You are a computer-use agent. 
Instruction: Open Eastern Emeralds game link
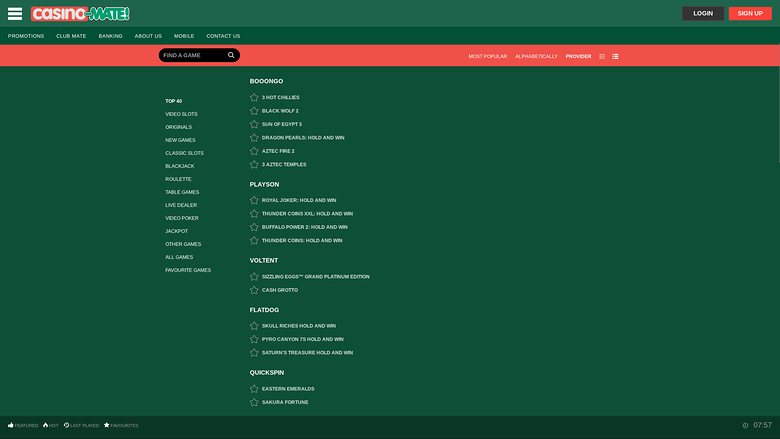288,389
